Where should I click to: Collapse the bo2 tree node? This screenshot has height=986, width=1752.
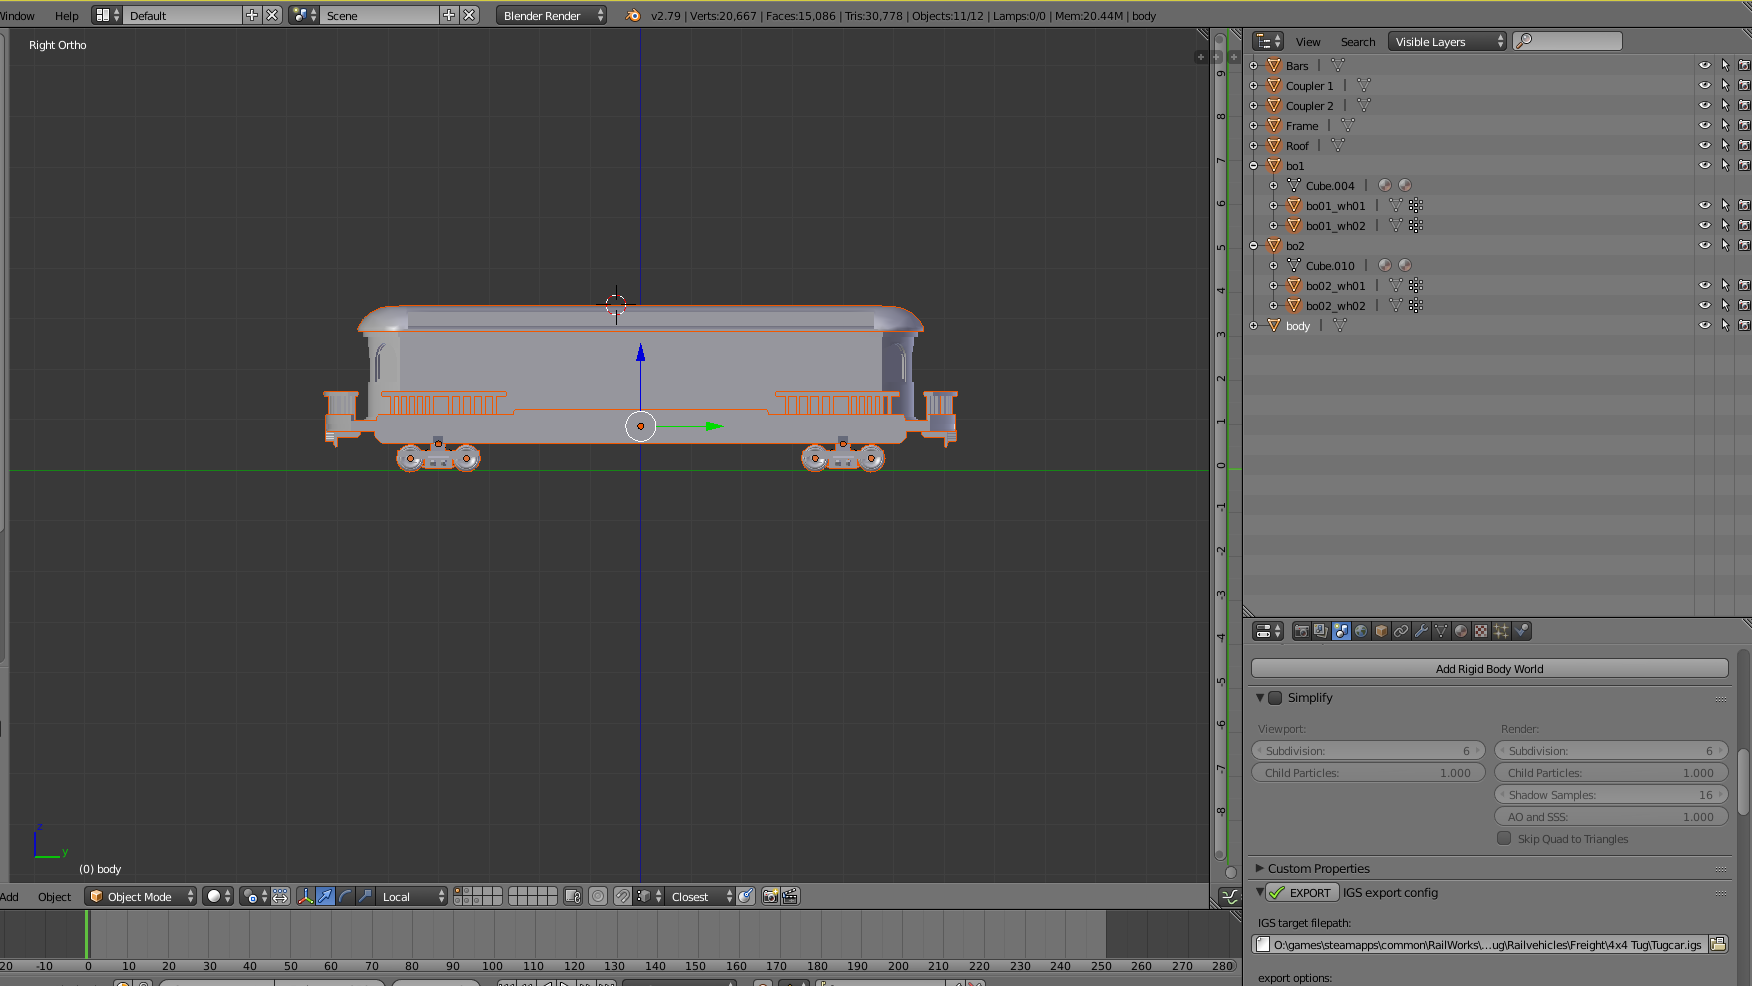1254,245
